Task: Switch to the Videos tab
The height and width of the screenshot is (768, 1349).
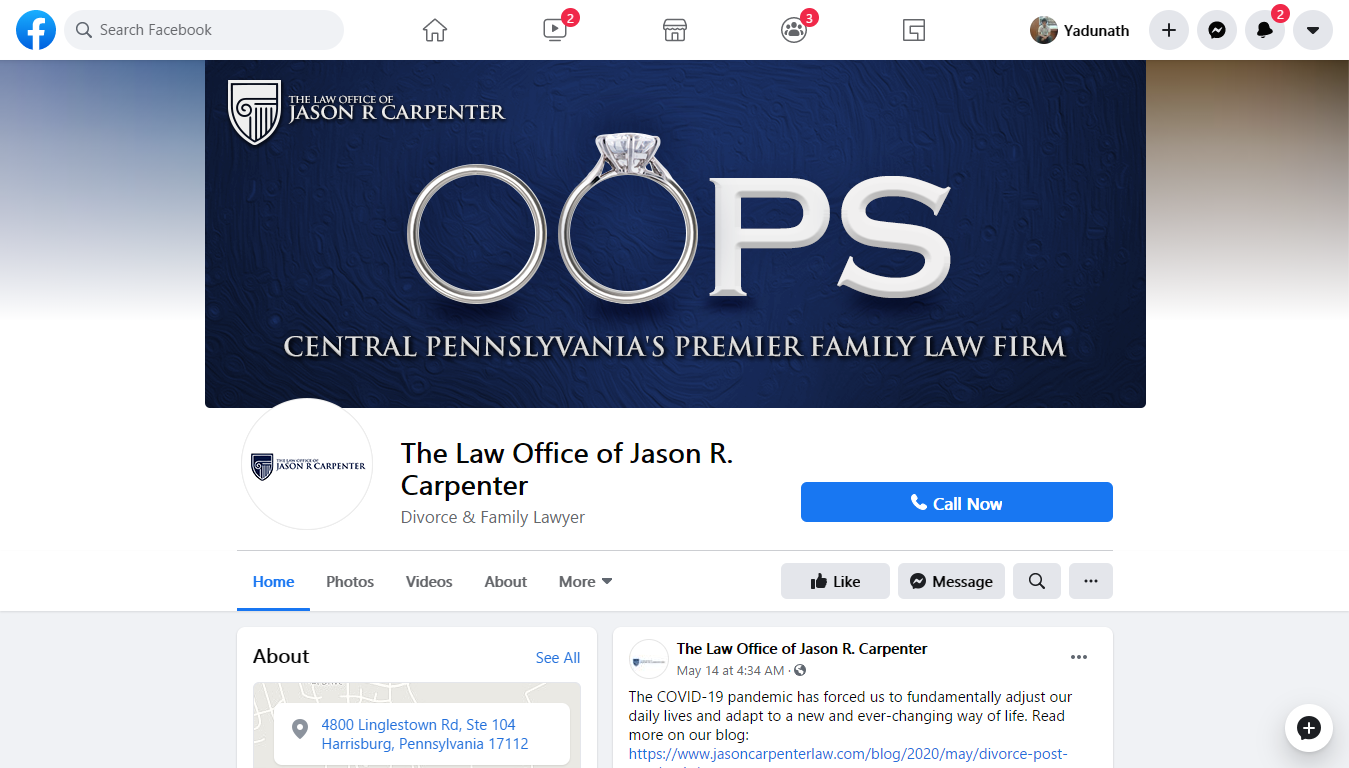Action: click(x=429, y=582)
